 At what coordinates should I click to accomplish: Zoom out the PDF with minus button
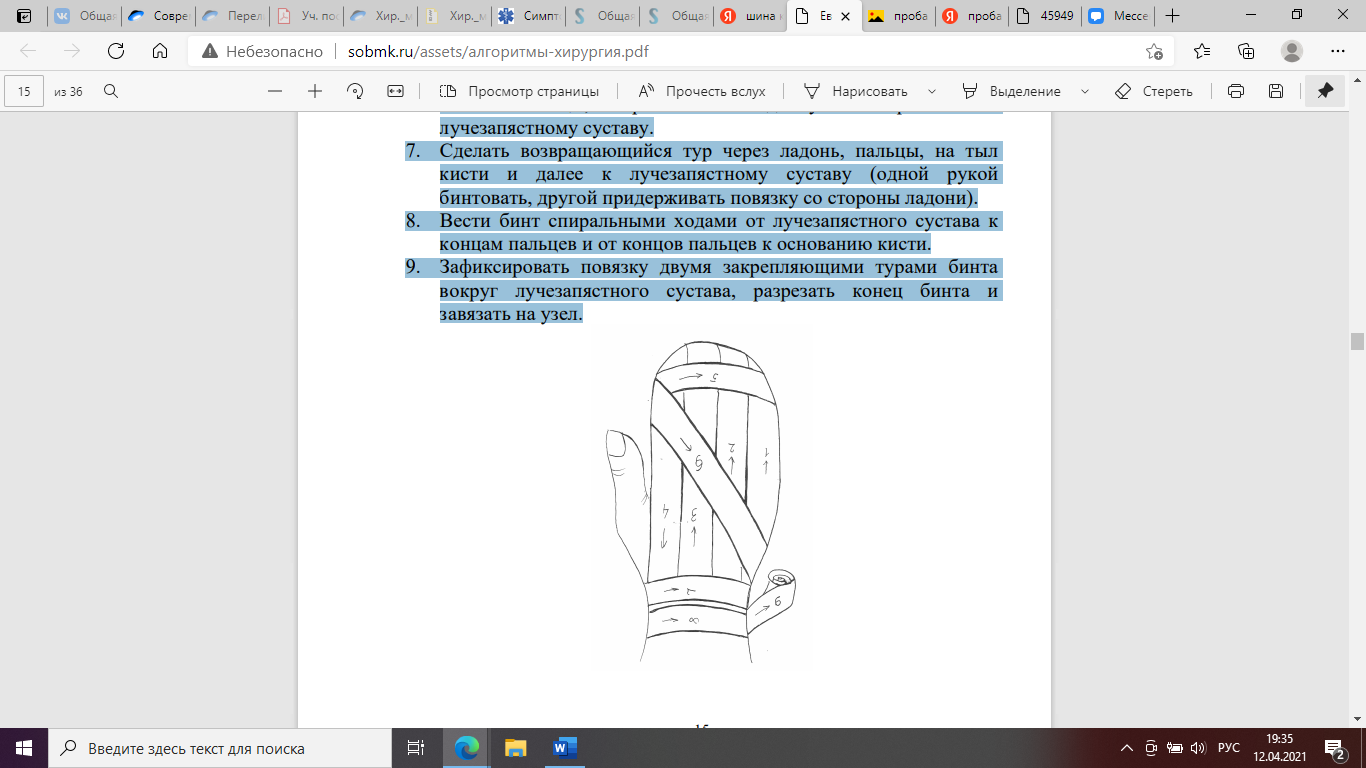[275, 91]
